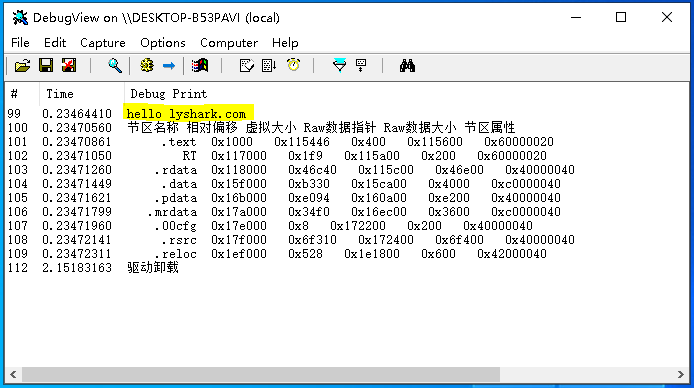Open the Computer menu
The height and width of the screenshot is (388, 694).
pos(229,43)
